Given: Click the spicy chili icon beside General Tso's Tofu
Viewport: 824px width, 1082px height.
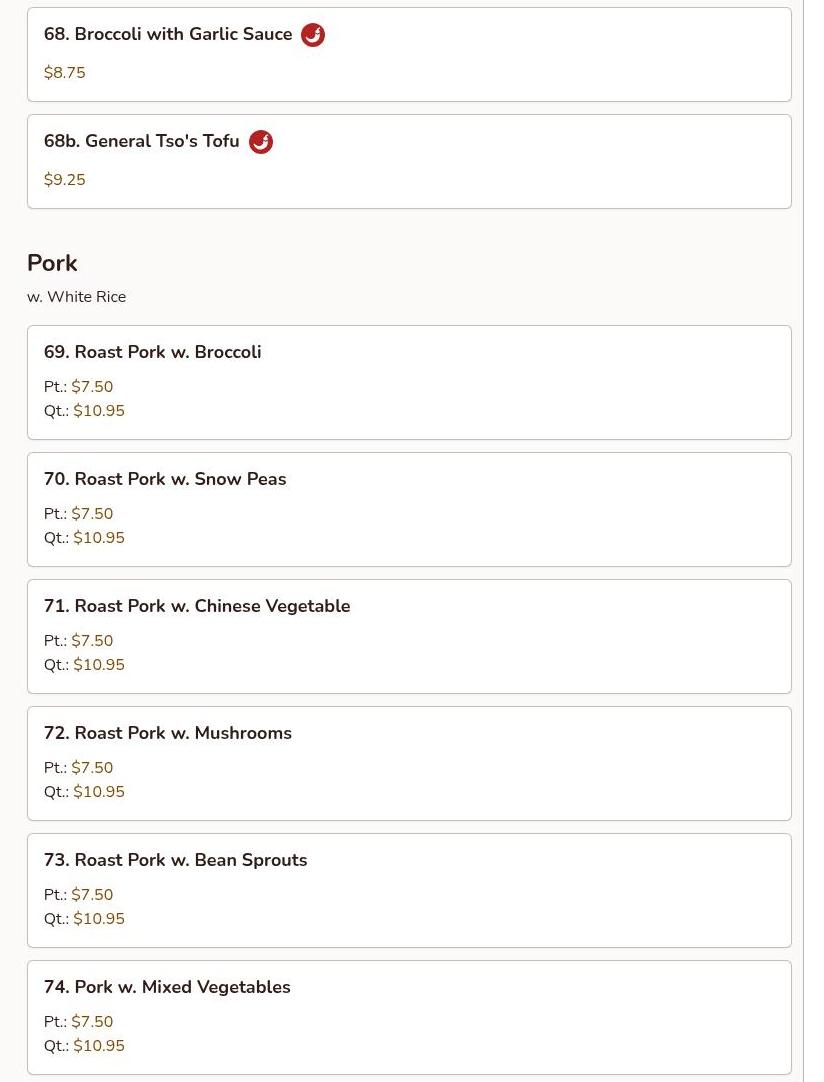Looking at the screenshot, I should [x=261, y=142].
